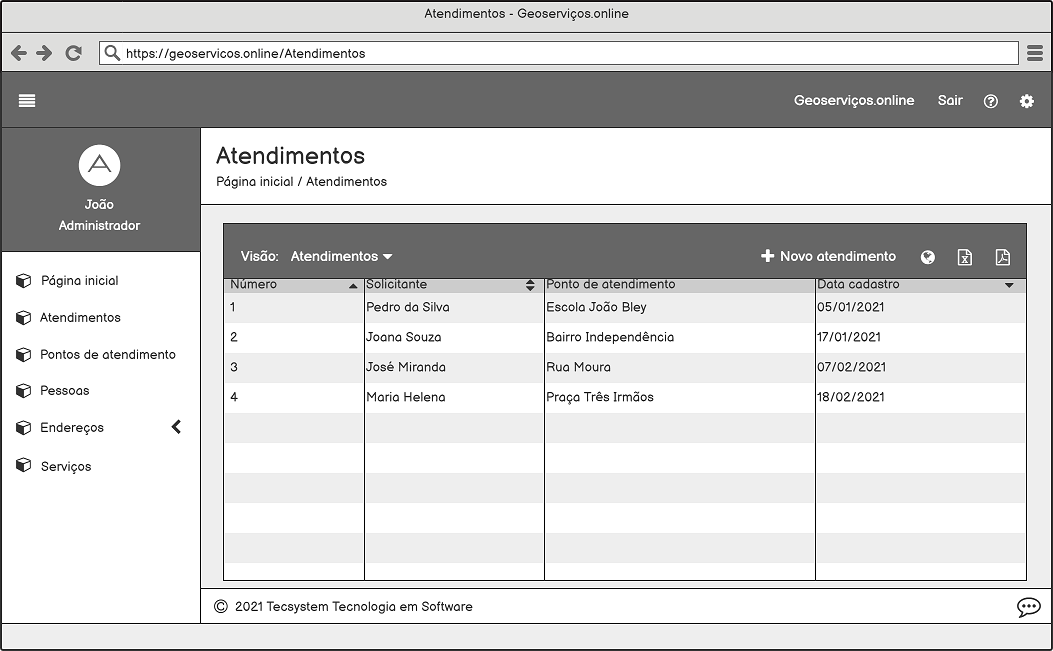Click the browser URL address field
The height and width of the screenshot is (651, 1053).
560,53
